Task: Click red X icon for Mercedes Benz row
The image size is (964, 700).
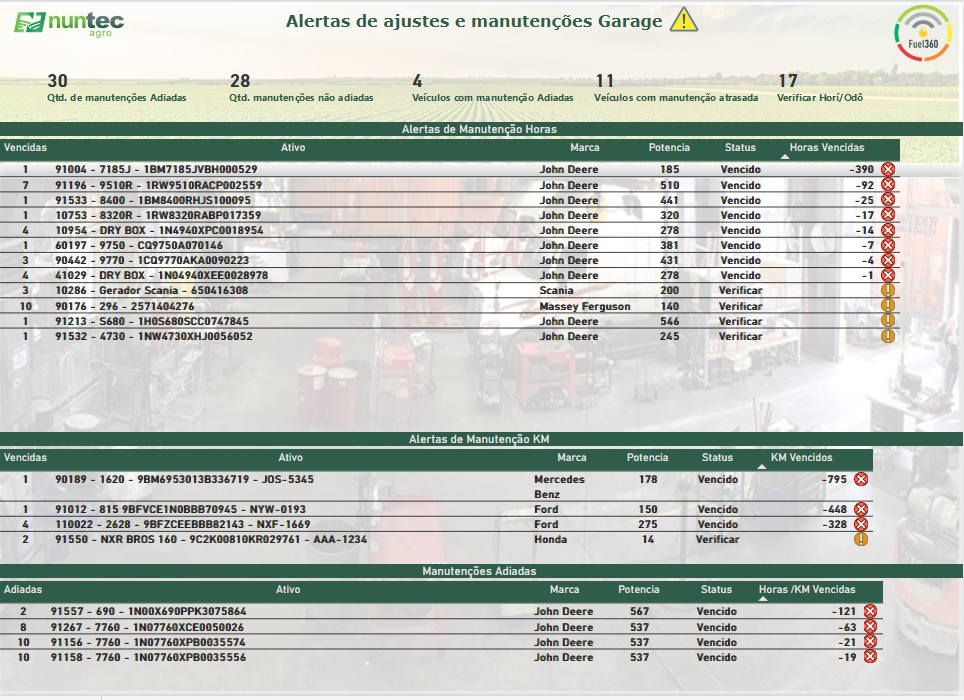Action: (x=861, y=479)
